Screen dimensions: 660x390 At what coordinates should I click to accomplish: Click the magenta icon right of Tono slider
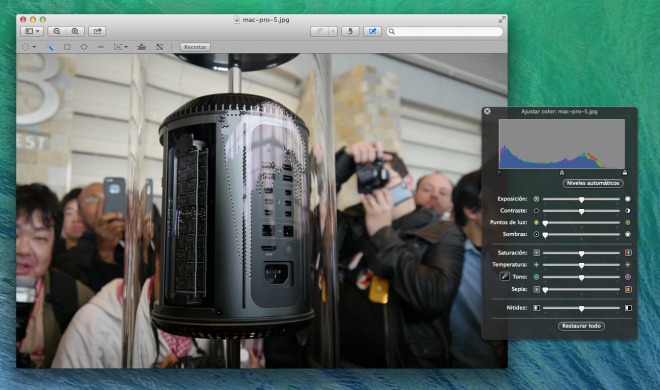click(628, 277)
